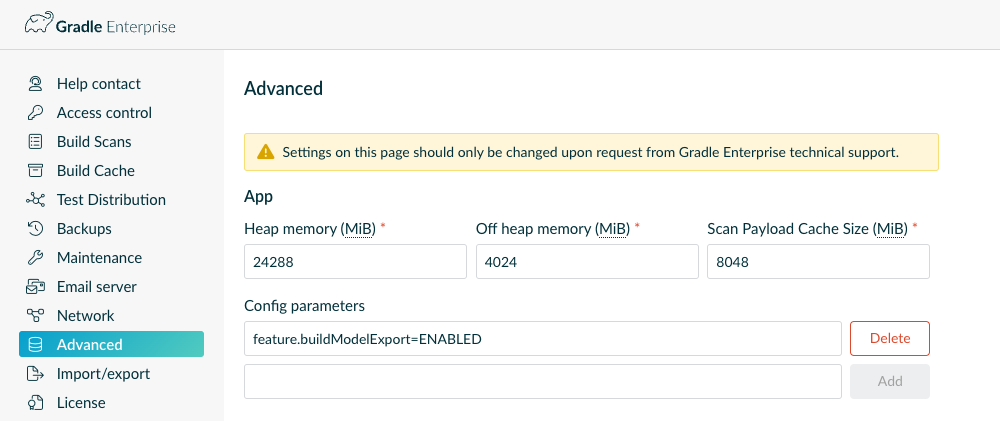Click the Access control key icon
The image size is (1000, 421).
(x=36, y=113)
